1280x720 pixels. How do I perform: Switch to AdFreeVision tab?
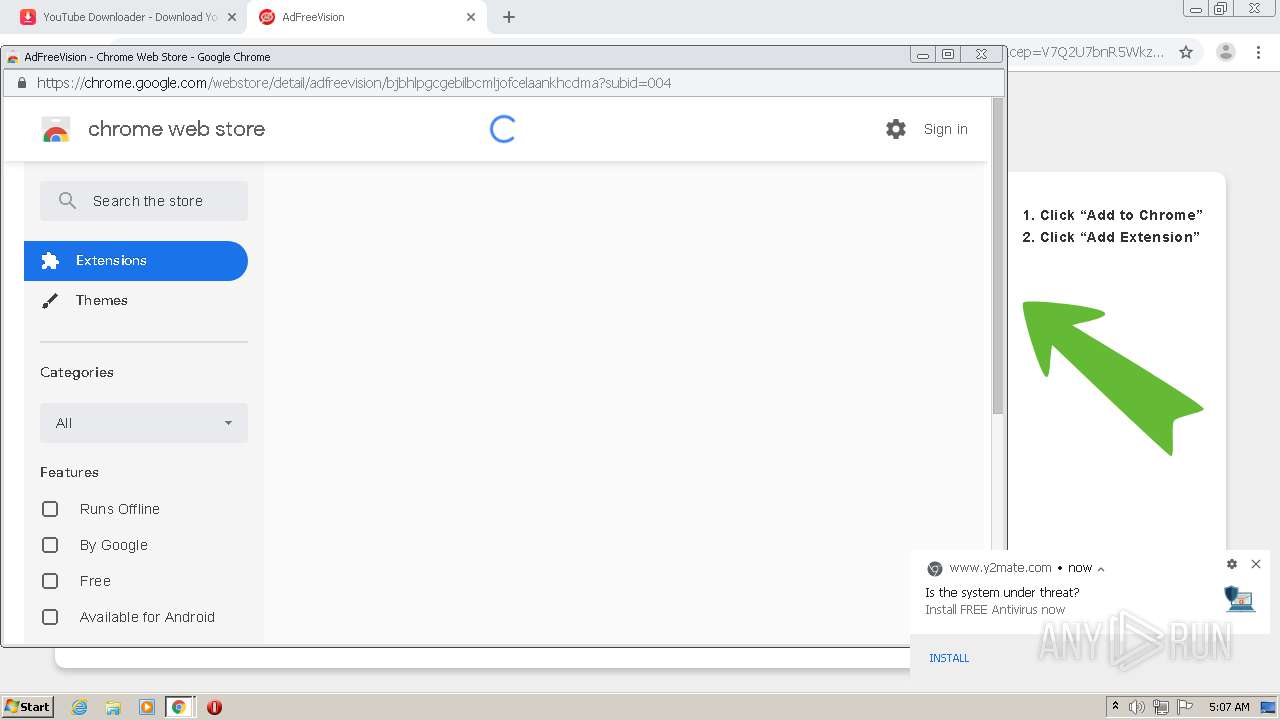point(367,17)
